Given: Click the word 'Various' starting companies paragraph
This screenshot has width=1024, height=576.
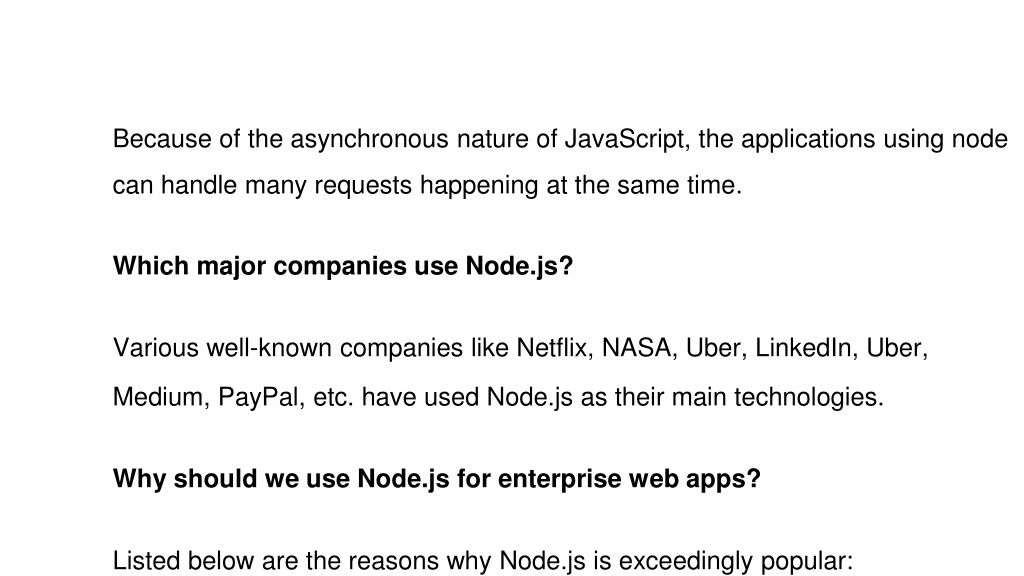Looking at the screenshot, I should pyautogui.click(x=155, y=348).
